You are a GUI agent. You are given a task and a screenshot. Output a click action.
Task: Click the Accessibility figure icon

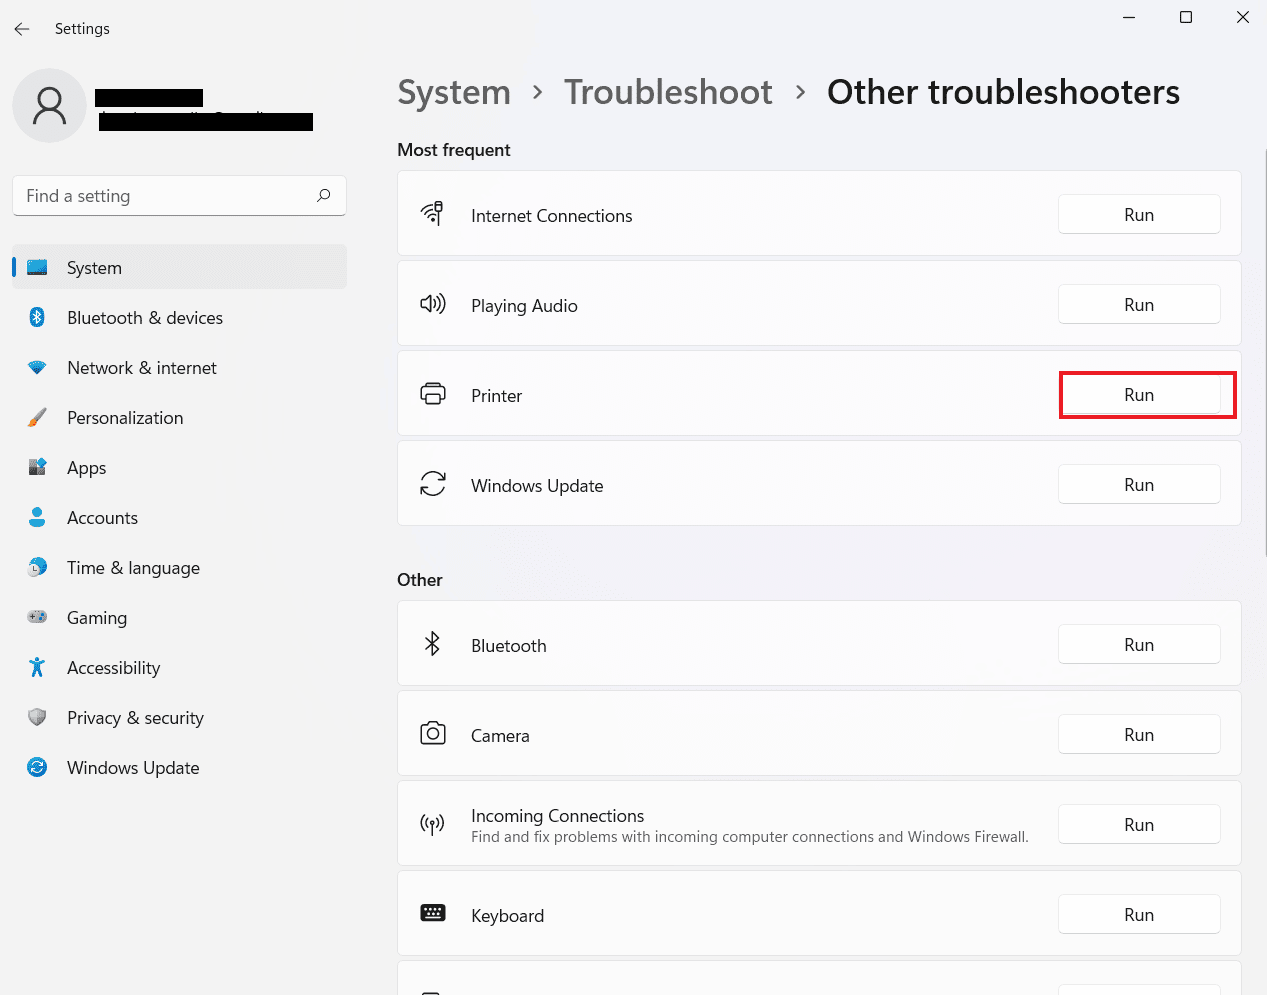[37, 667]
